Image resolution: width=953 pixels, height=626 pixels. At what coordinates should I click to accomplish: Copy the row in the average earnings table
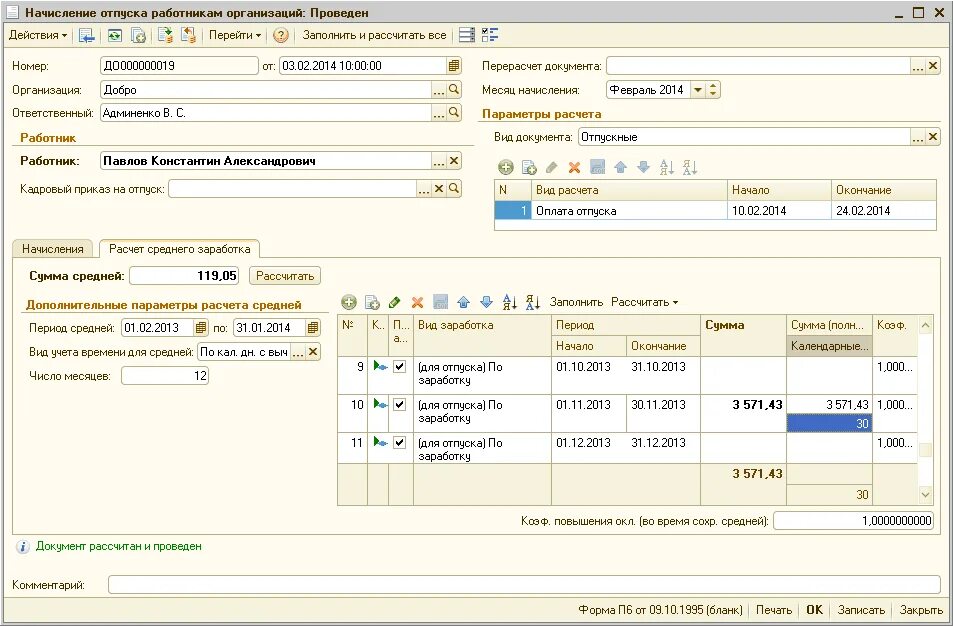[x=372, y=302]
